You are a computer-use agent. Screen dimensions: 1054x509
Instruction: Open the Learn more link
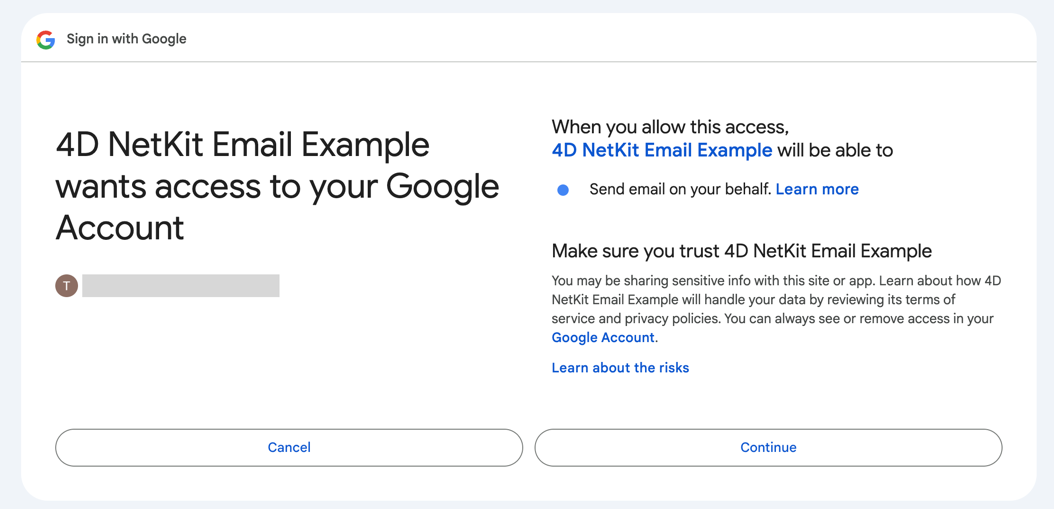[x=817, y=190]
